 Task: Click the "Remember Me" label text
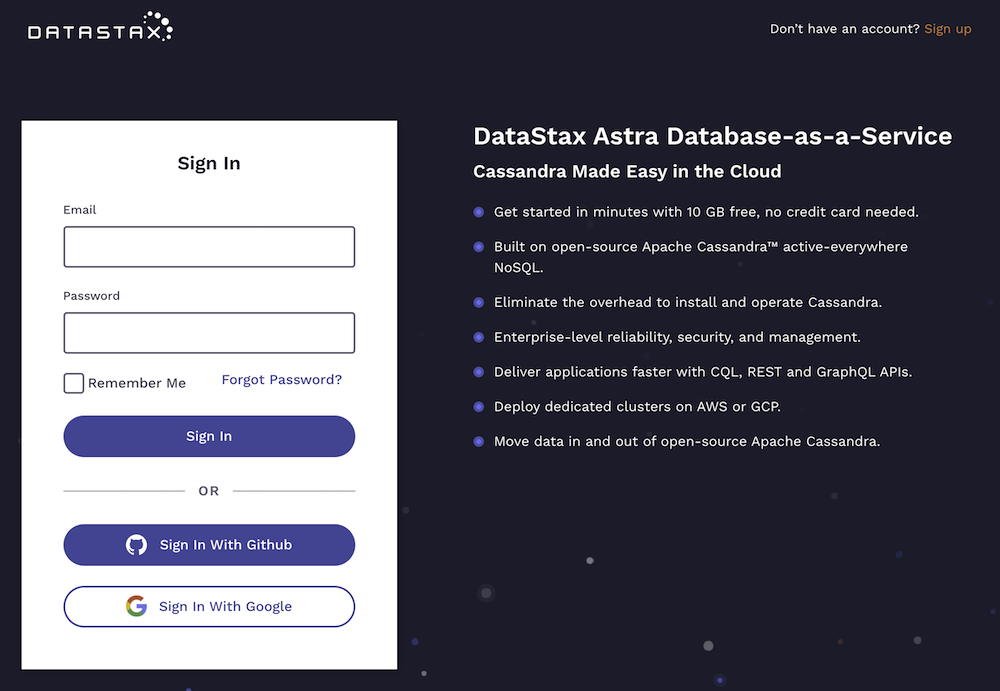[x=137, y=383]
